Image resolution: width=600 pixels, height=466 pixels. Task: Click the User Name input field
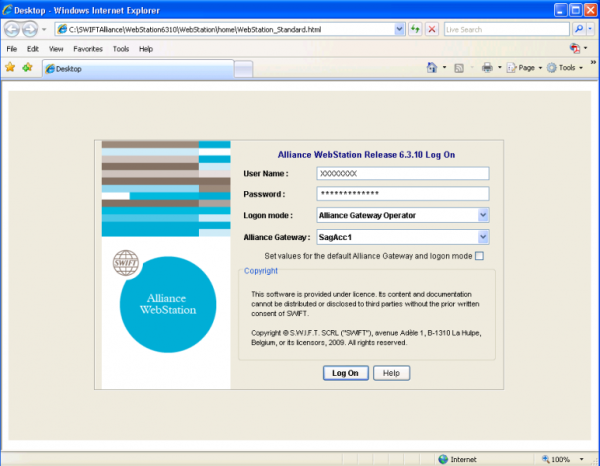(403, 173)
